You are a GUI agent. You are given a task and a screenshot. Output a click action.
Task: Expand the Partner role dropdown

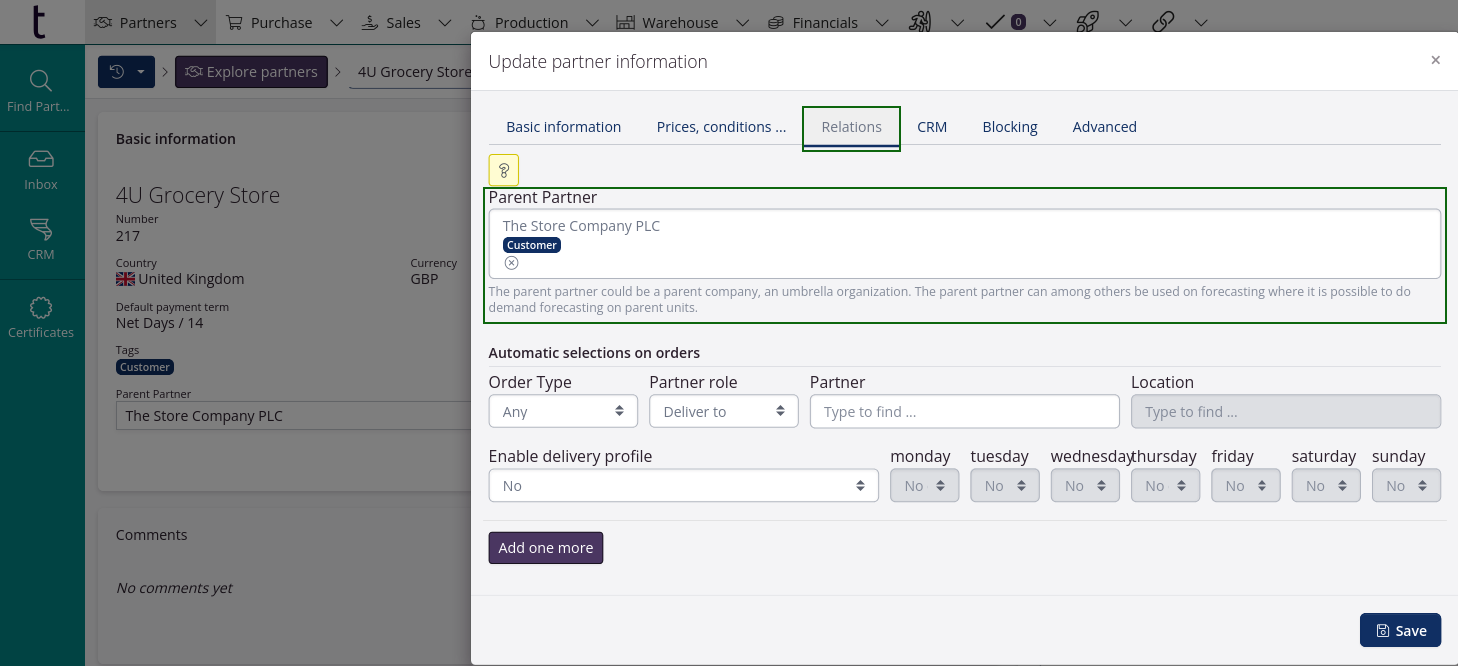click(x=723, y=411)
